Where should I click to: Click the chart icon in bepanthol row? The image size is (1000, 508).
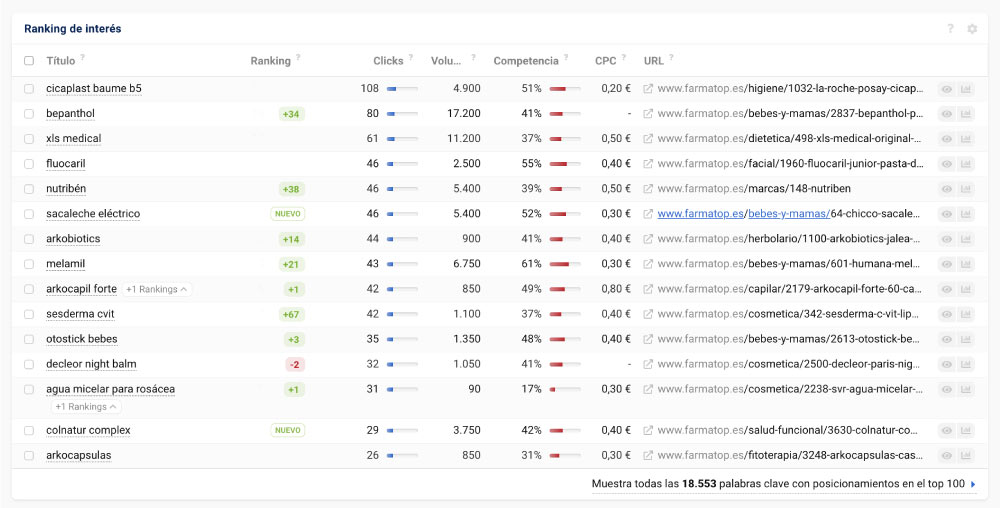click(966, 113)
